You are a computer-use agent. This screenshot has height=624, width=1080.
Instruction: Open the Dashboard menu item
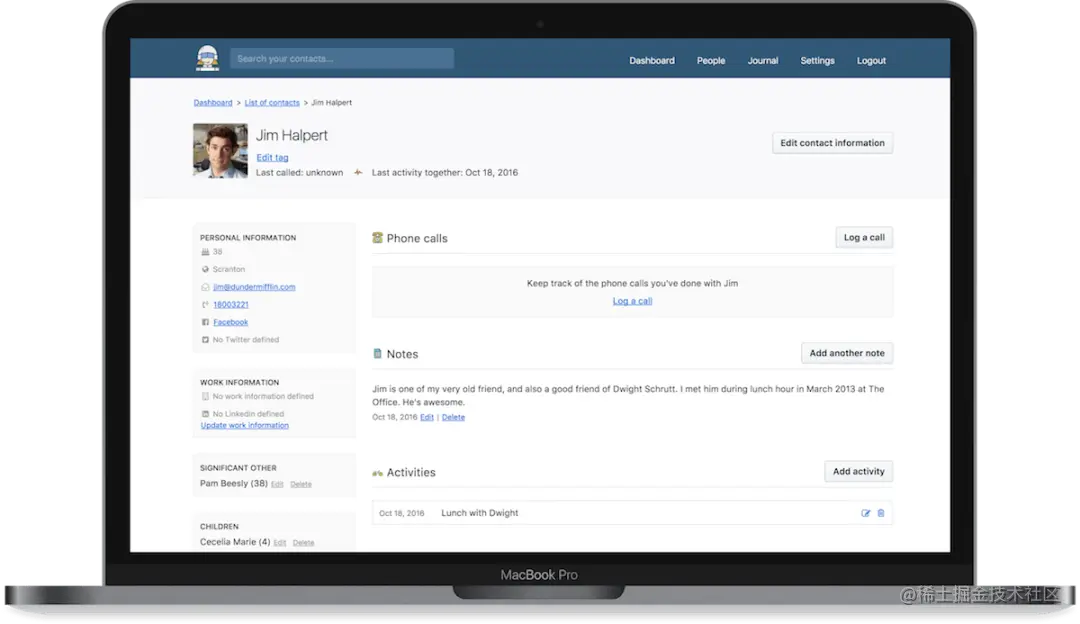click(x=652, y=61)
